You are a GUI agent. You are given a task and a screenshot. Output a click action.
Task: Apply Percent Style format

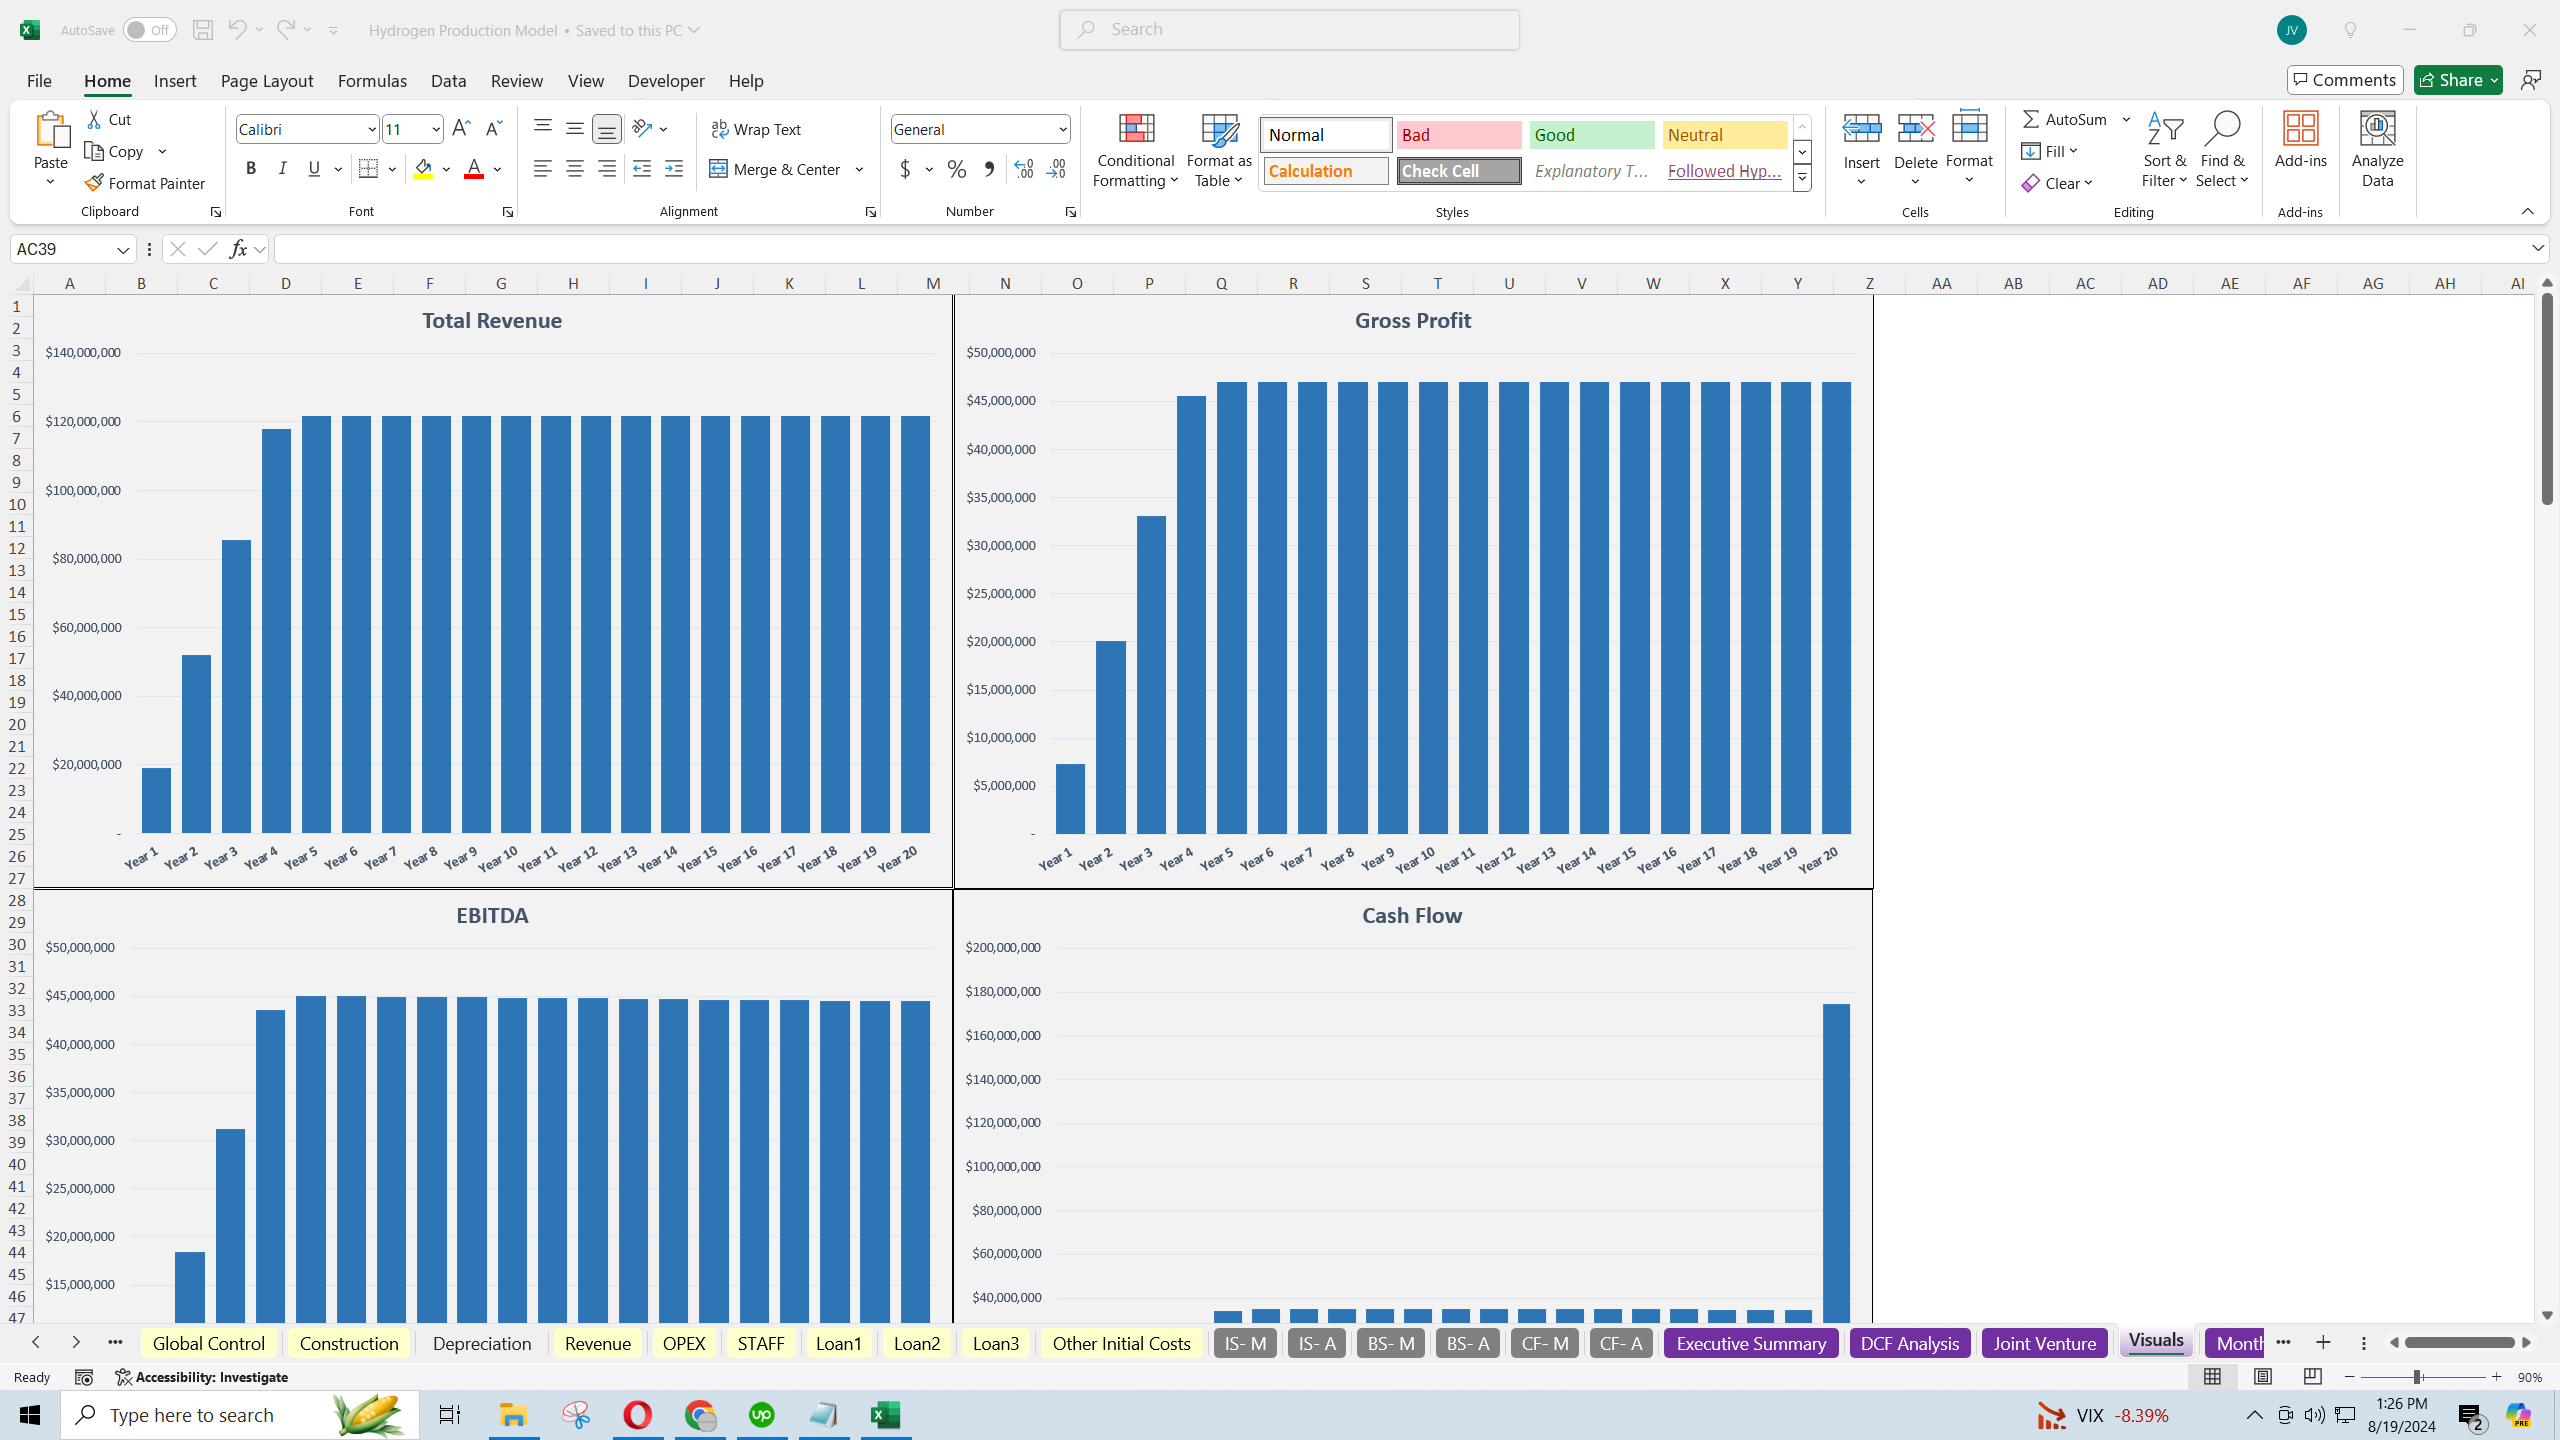click(x=957, y=169)
